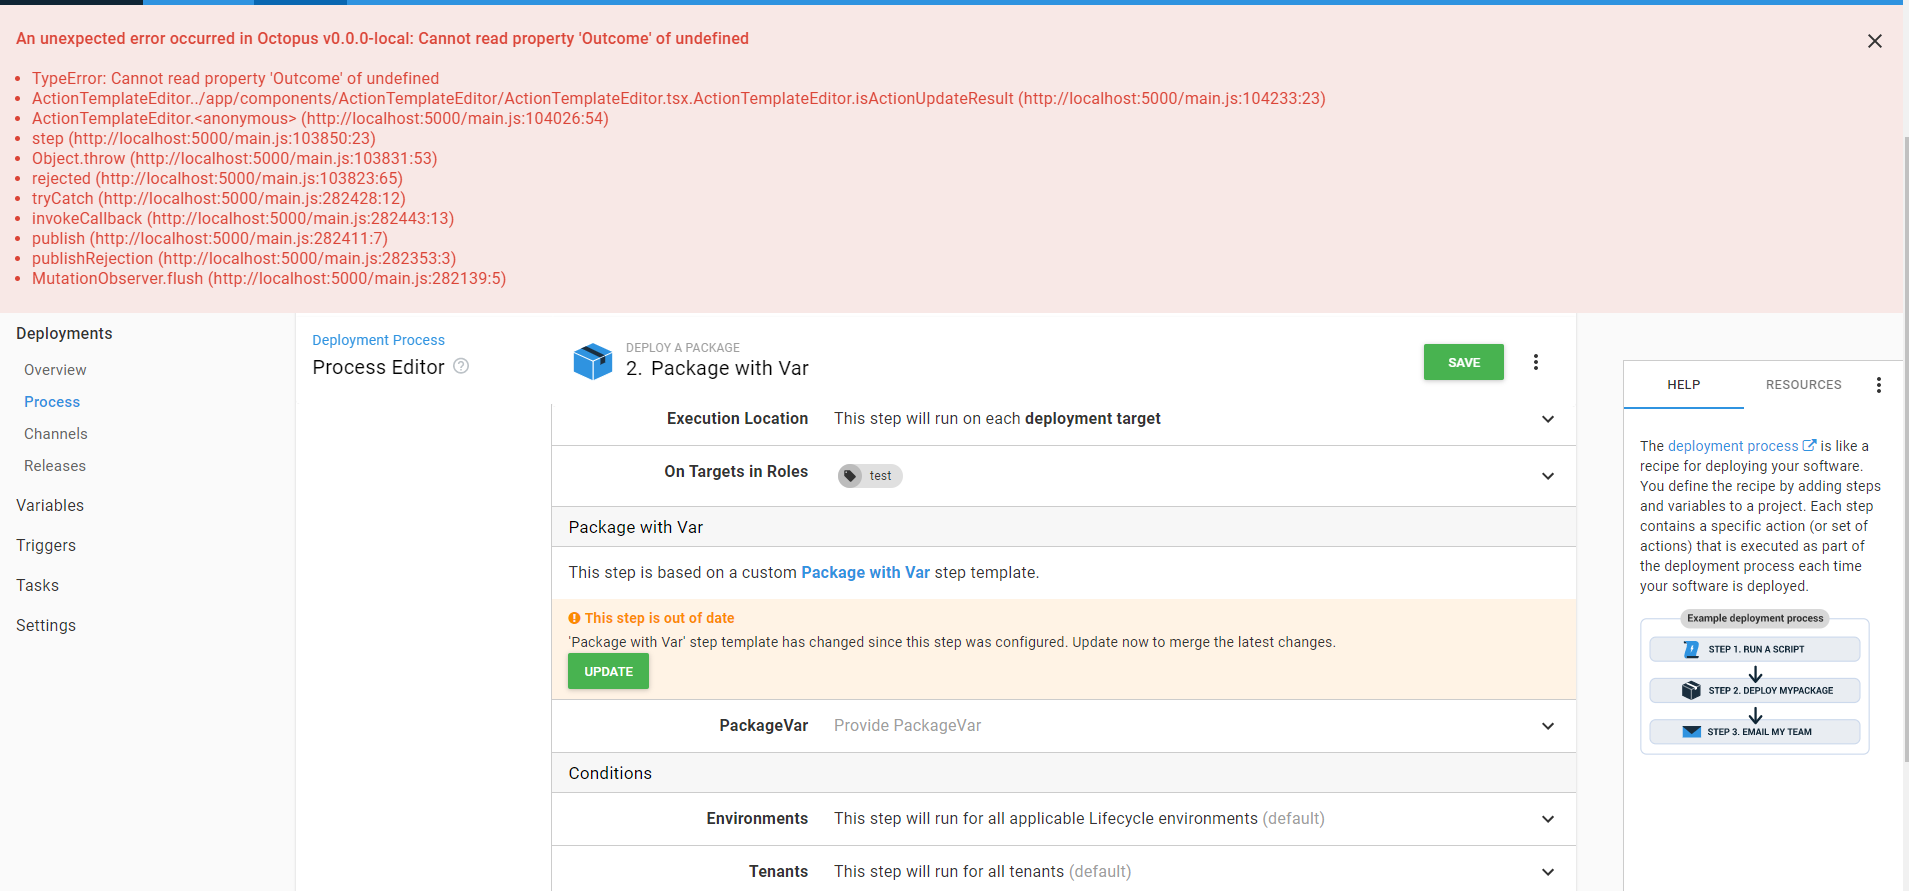Image resolution: width=1909 pixels, height=891 pixels.
Task: Click the Package with Var section header
Action: [1063, 527]
